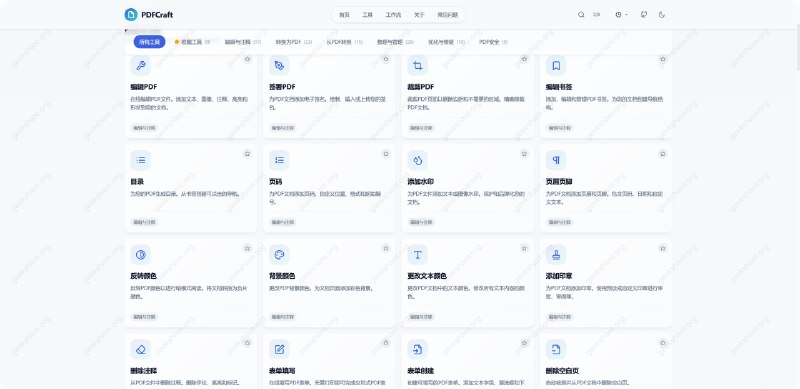Click the 表单填写 pencil-square icon
800x389 pixels.
coord(279,349)
